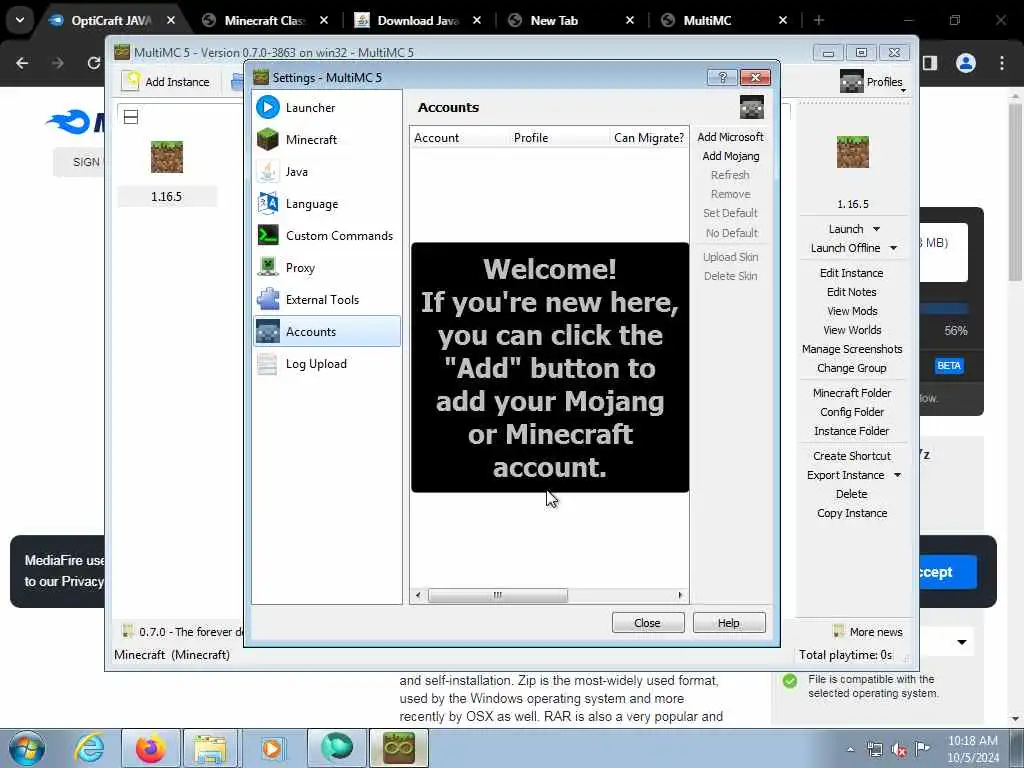
Task: Open Instance Folder from right panel
Action: point(852,430)
